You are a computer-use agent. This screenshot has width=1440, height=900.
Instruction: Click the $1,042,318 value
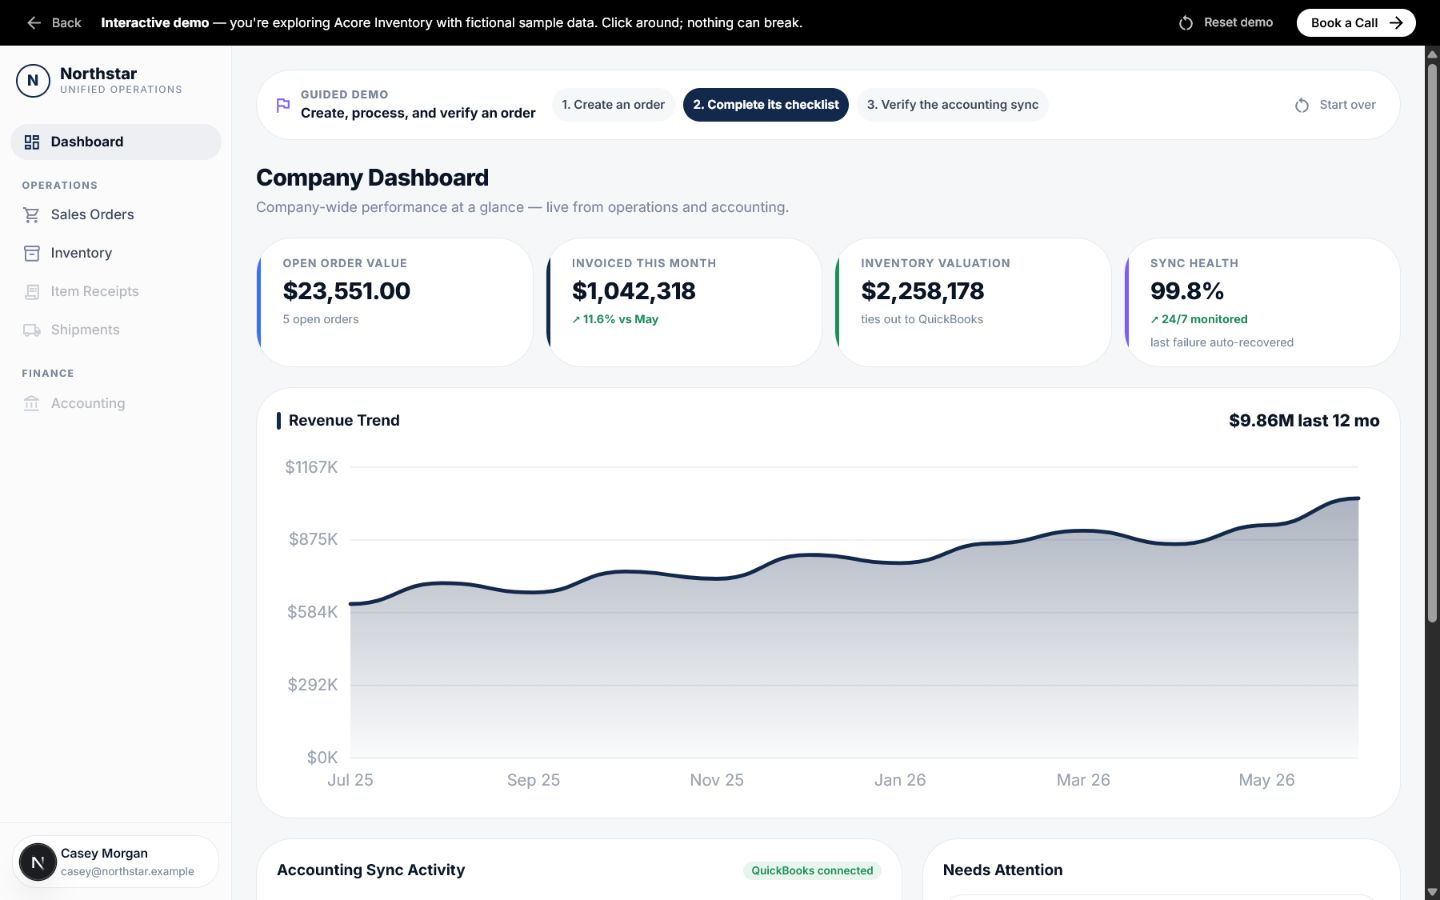[x=634, y=291]
